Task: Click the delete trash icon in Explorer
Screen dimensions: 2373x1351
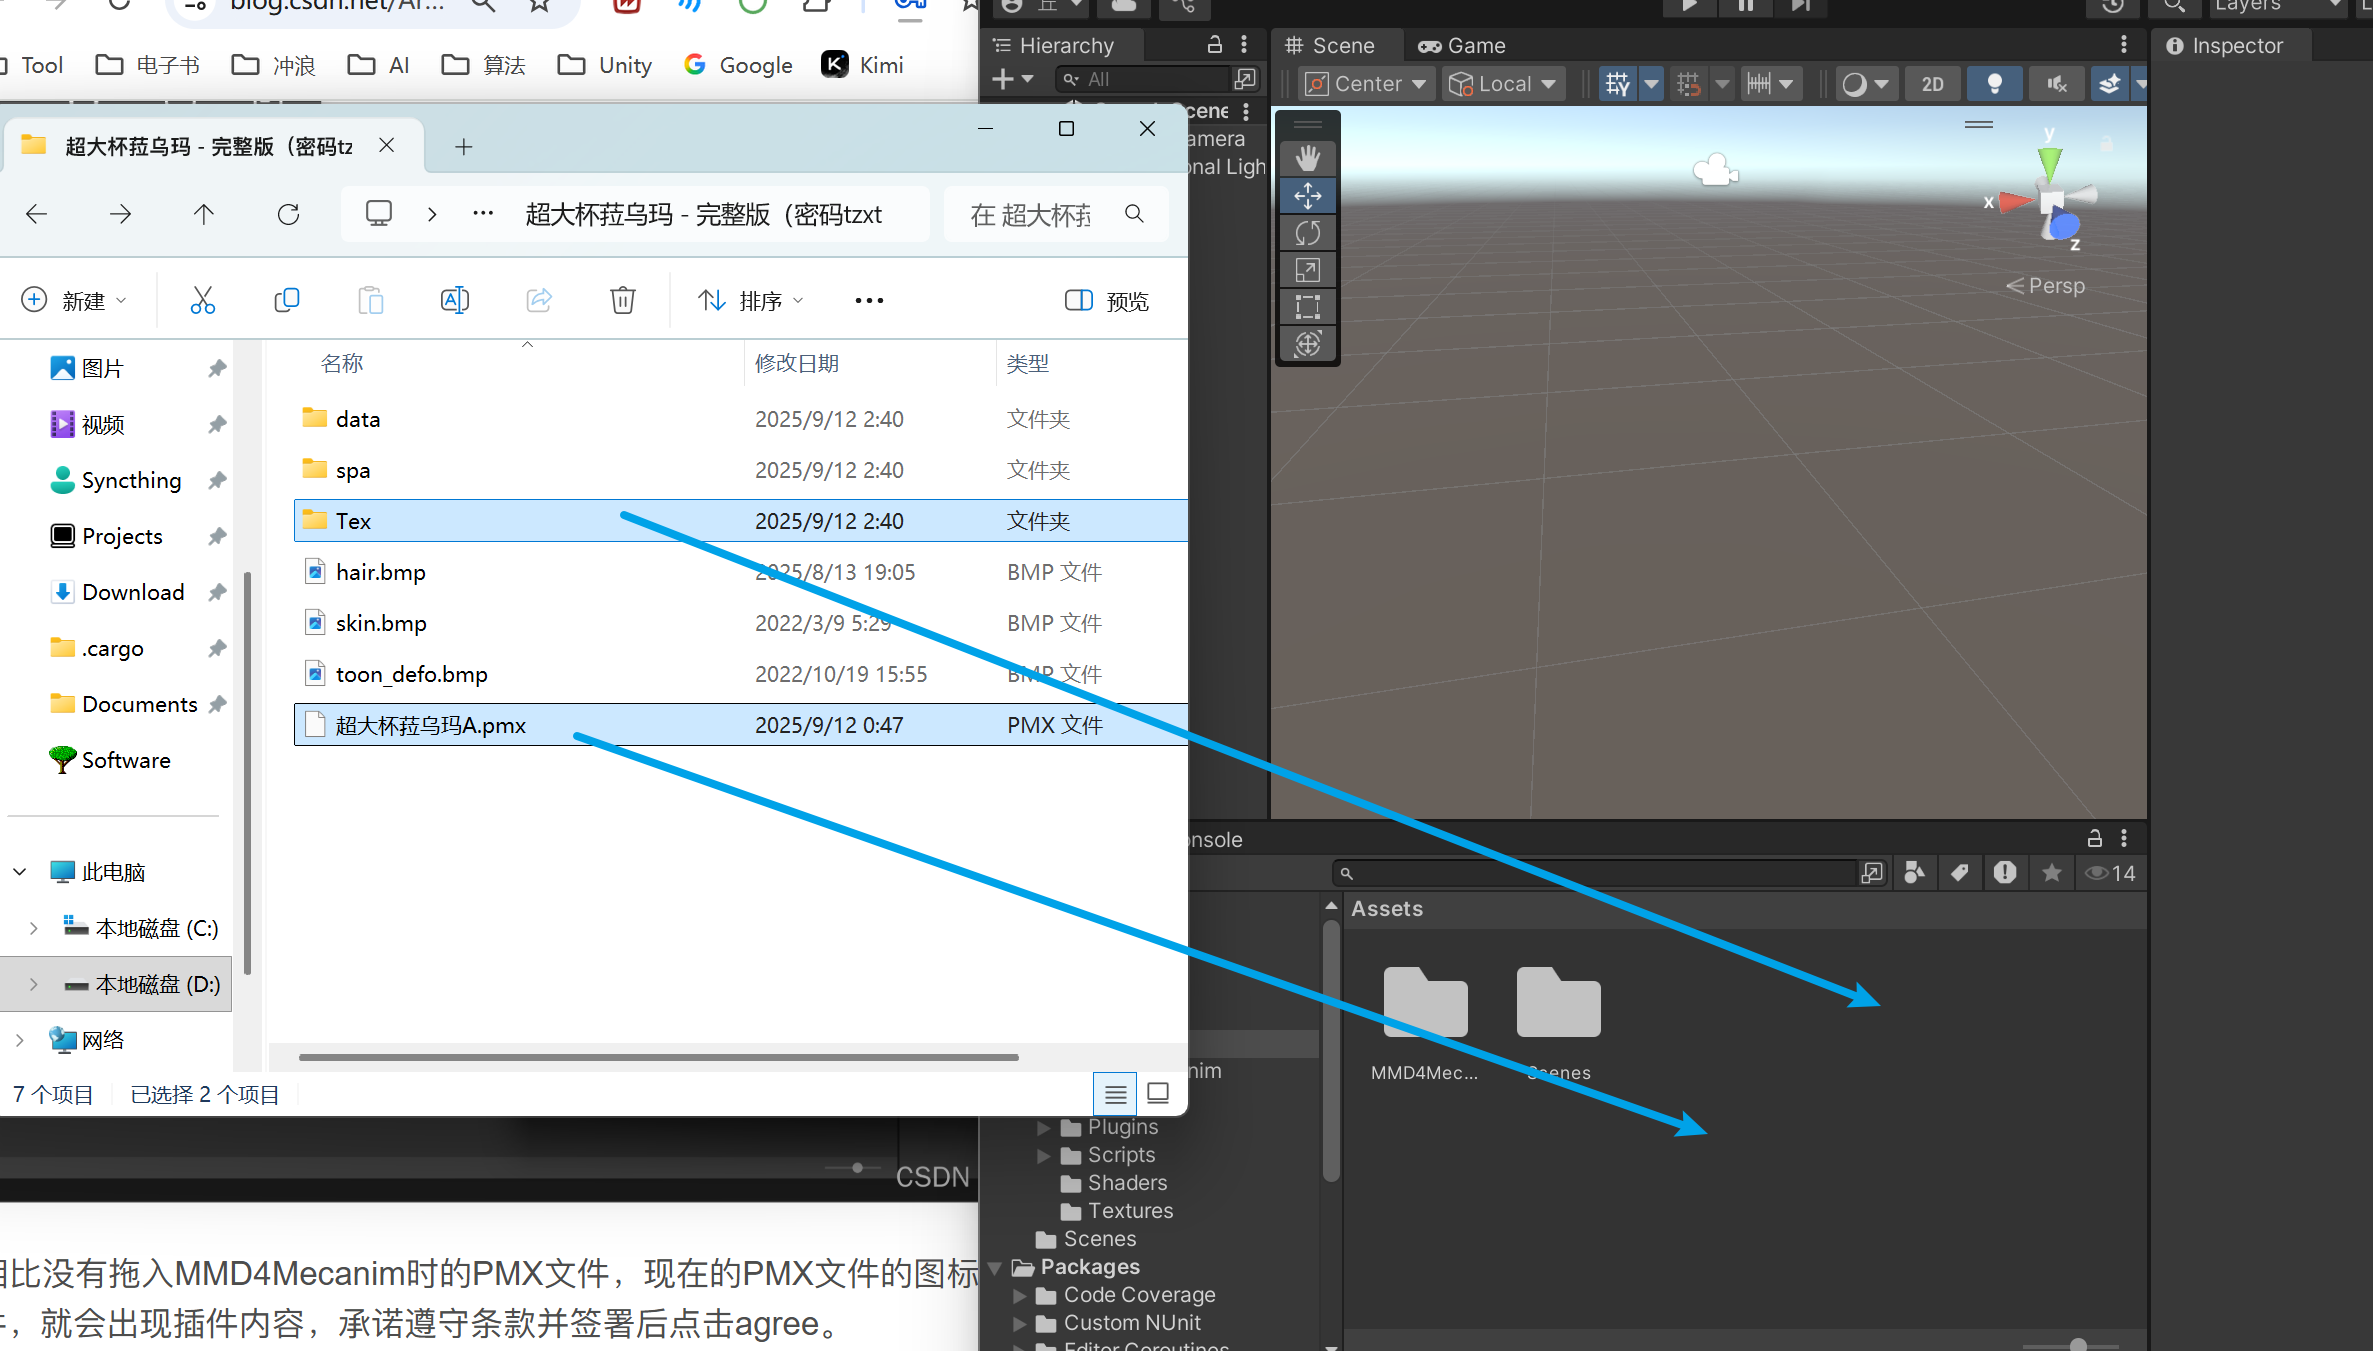Action: click(x=622, y=300)
